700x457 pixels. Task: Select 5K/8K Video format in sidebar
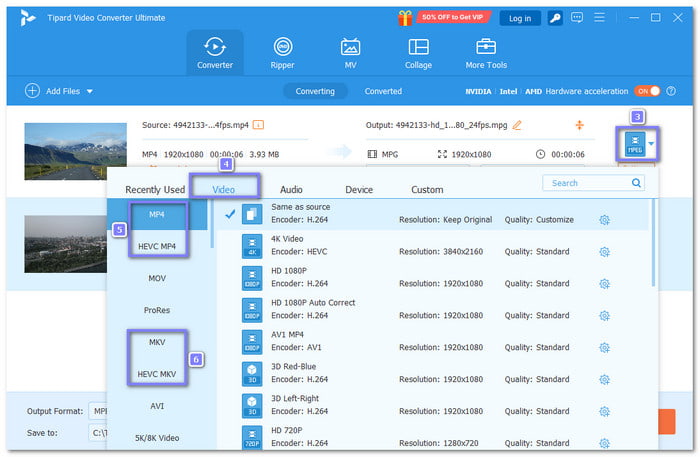coord(157,438)
